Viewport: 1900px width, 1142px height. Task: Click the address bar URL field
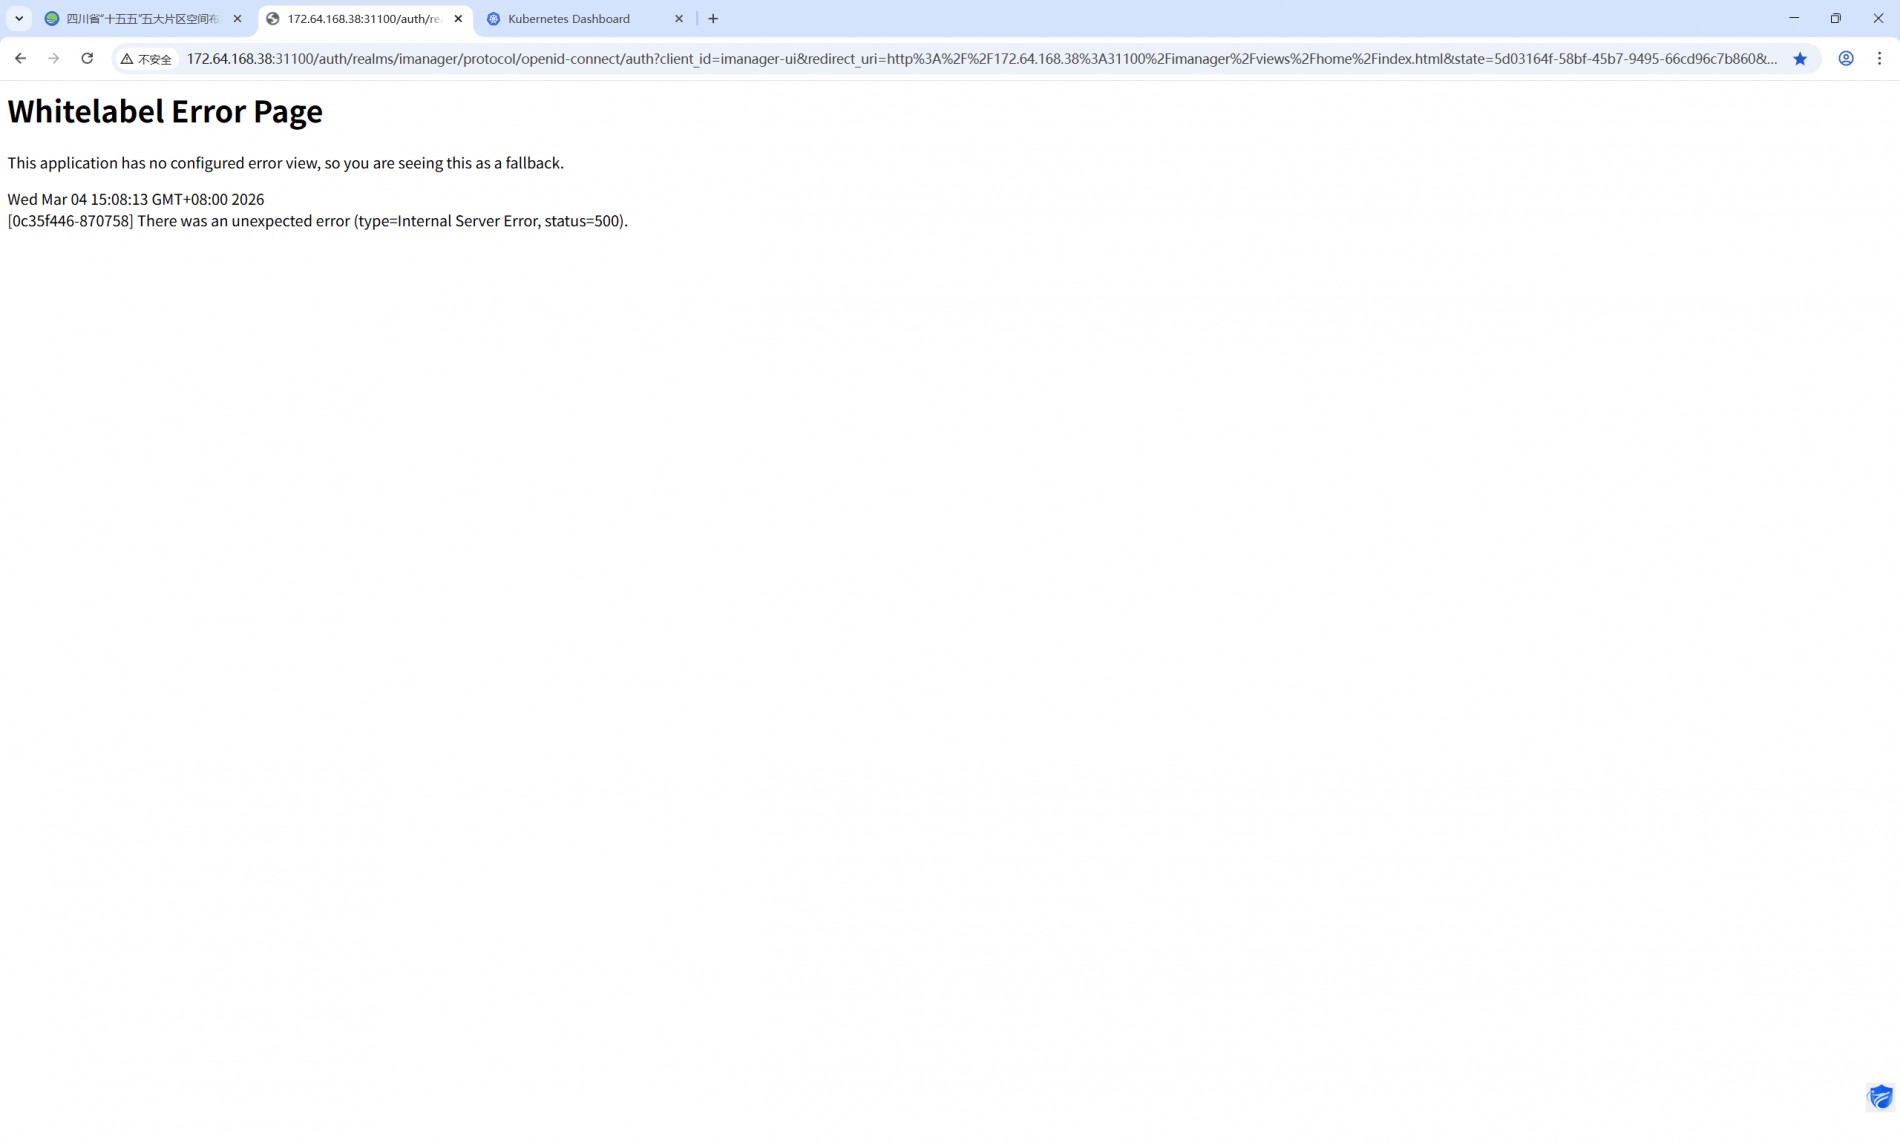click(980, 59)
